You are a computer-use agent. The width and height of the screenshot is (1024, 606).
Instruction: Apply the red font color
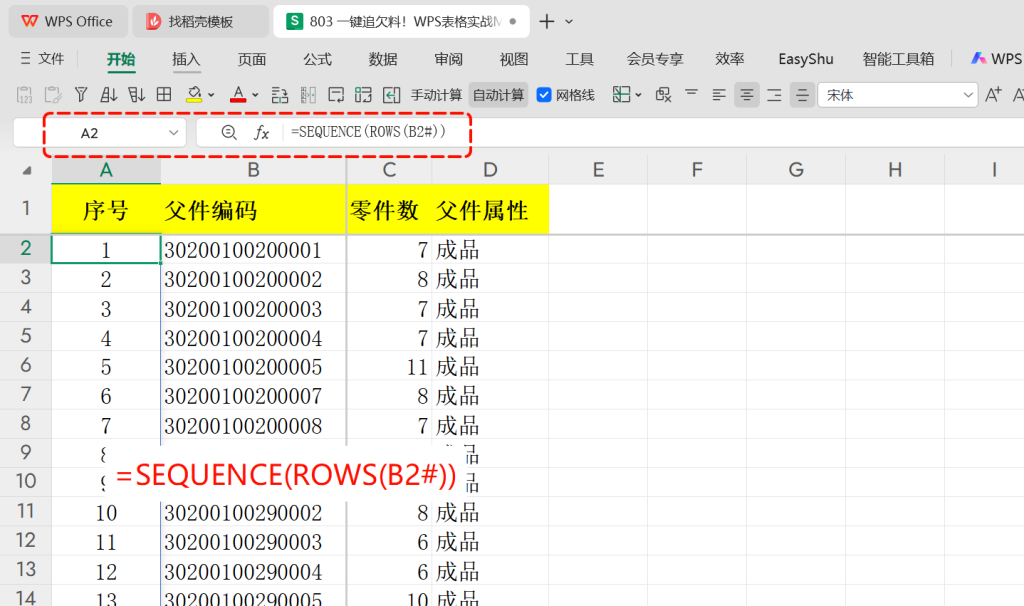(x=238, y=95)
